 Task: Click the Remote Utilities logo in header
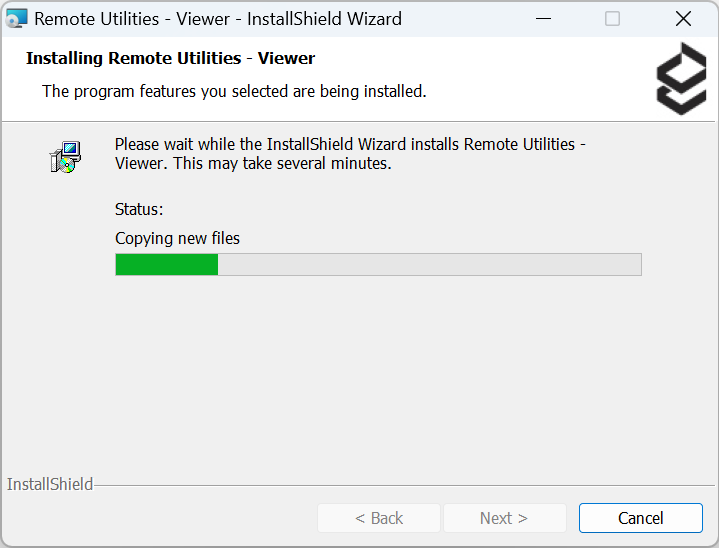pos(681,78)
